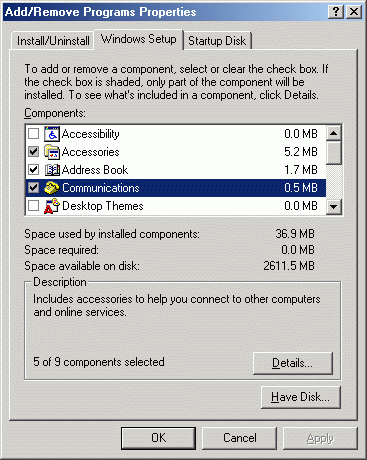Click the components list scrollbar thumb
Viewport: 367px width, 460px height.
[x=334, y=153]
